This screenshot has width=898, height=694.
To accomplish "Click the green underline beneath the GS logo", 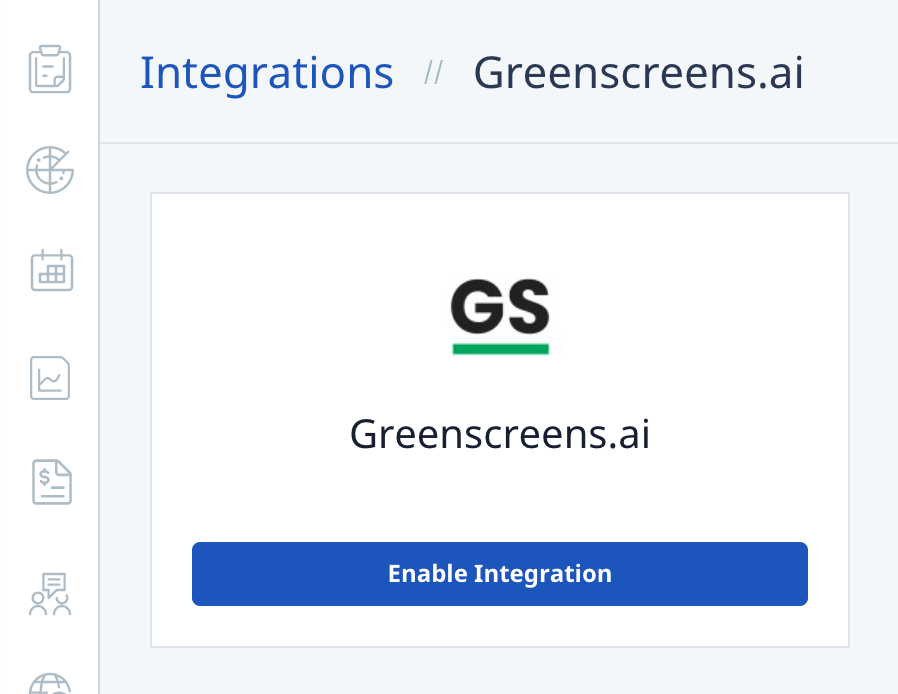I will 500,348.
